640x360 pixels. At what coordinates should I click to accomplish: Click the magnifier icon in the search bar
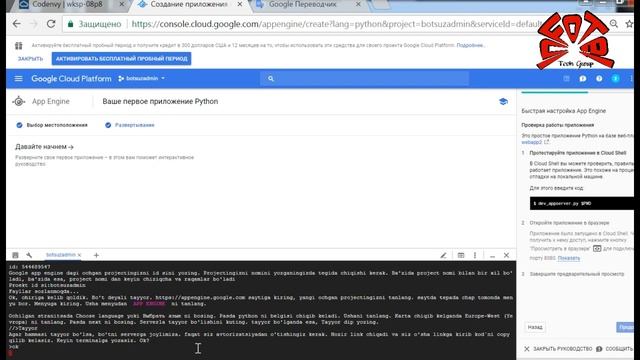tap(271, 78)
